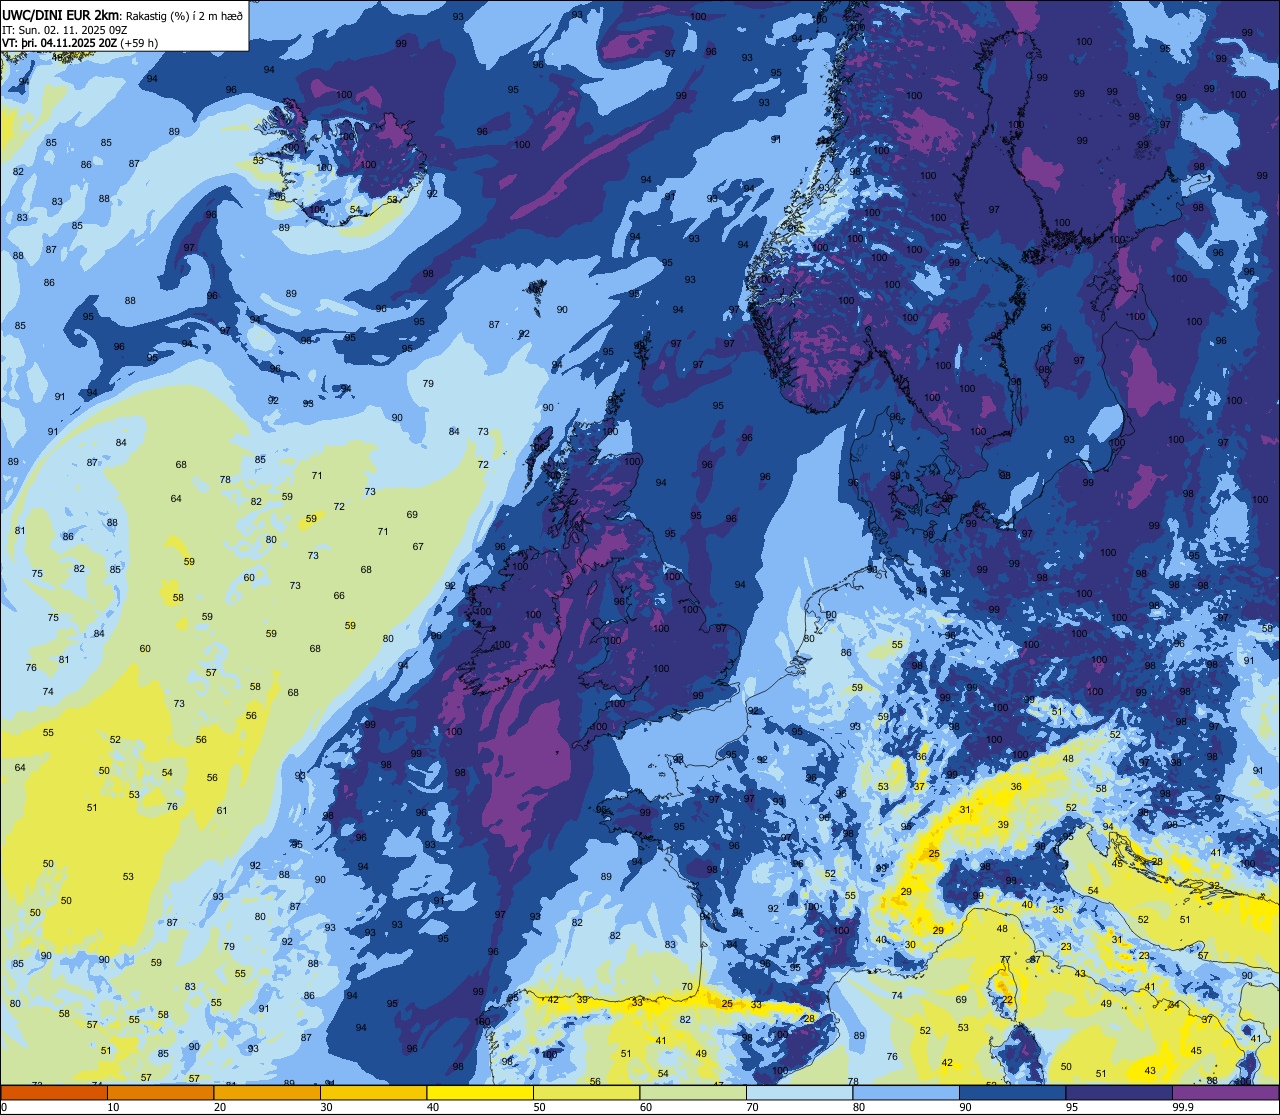Click the '77' humidity value above Corsica
This screenshot has height=1115, width=1280.
(1006, 960)
